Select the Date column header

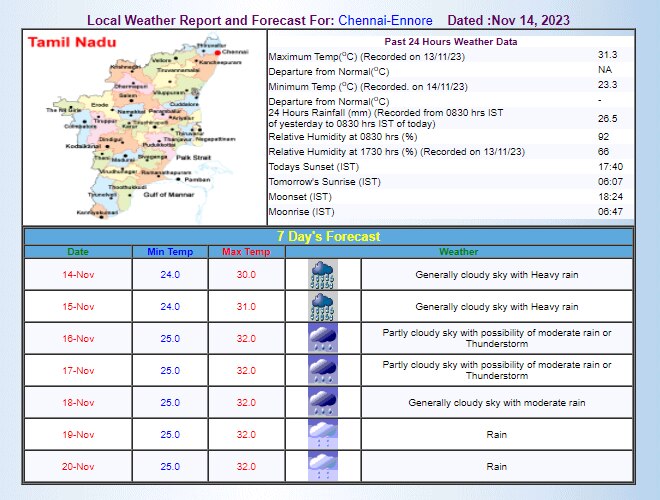78,252
